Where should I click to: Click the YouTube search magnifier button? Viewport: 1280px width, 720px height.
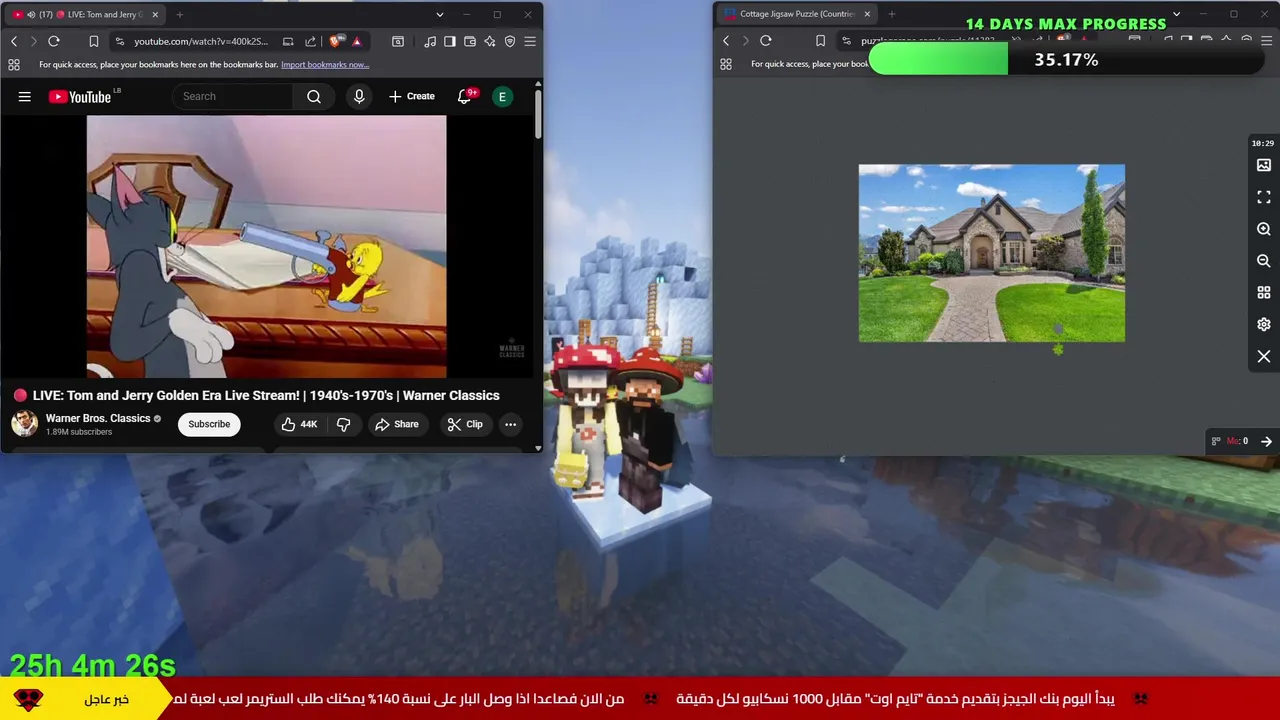point(314,96)
